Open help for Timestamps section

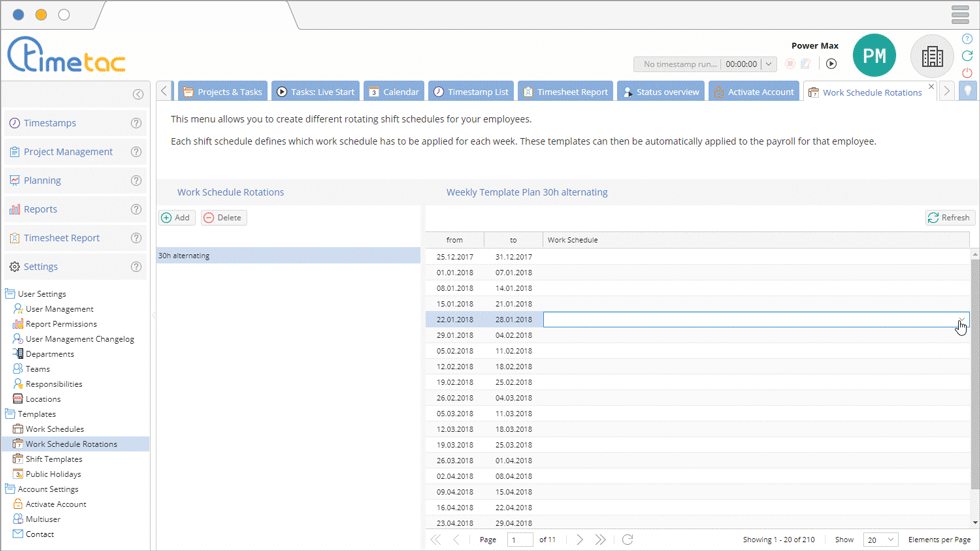[136, 123]
